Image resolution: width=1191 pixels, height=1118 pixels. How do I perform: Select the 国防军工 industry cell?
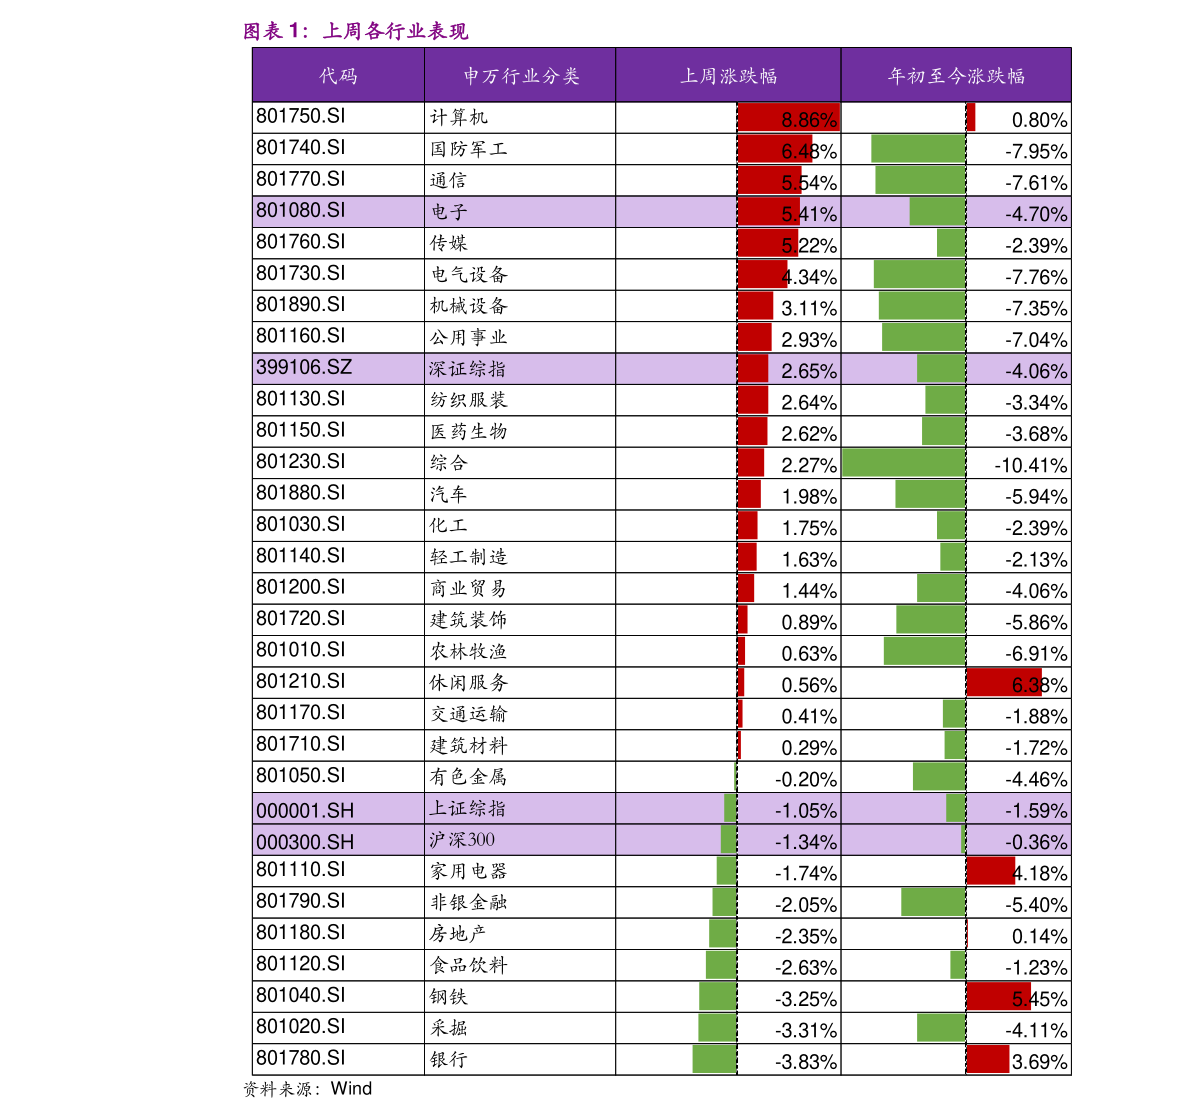click(469, 149)
